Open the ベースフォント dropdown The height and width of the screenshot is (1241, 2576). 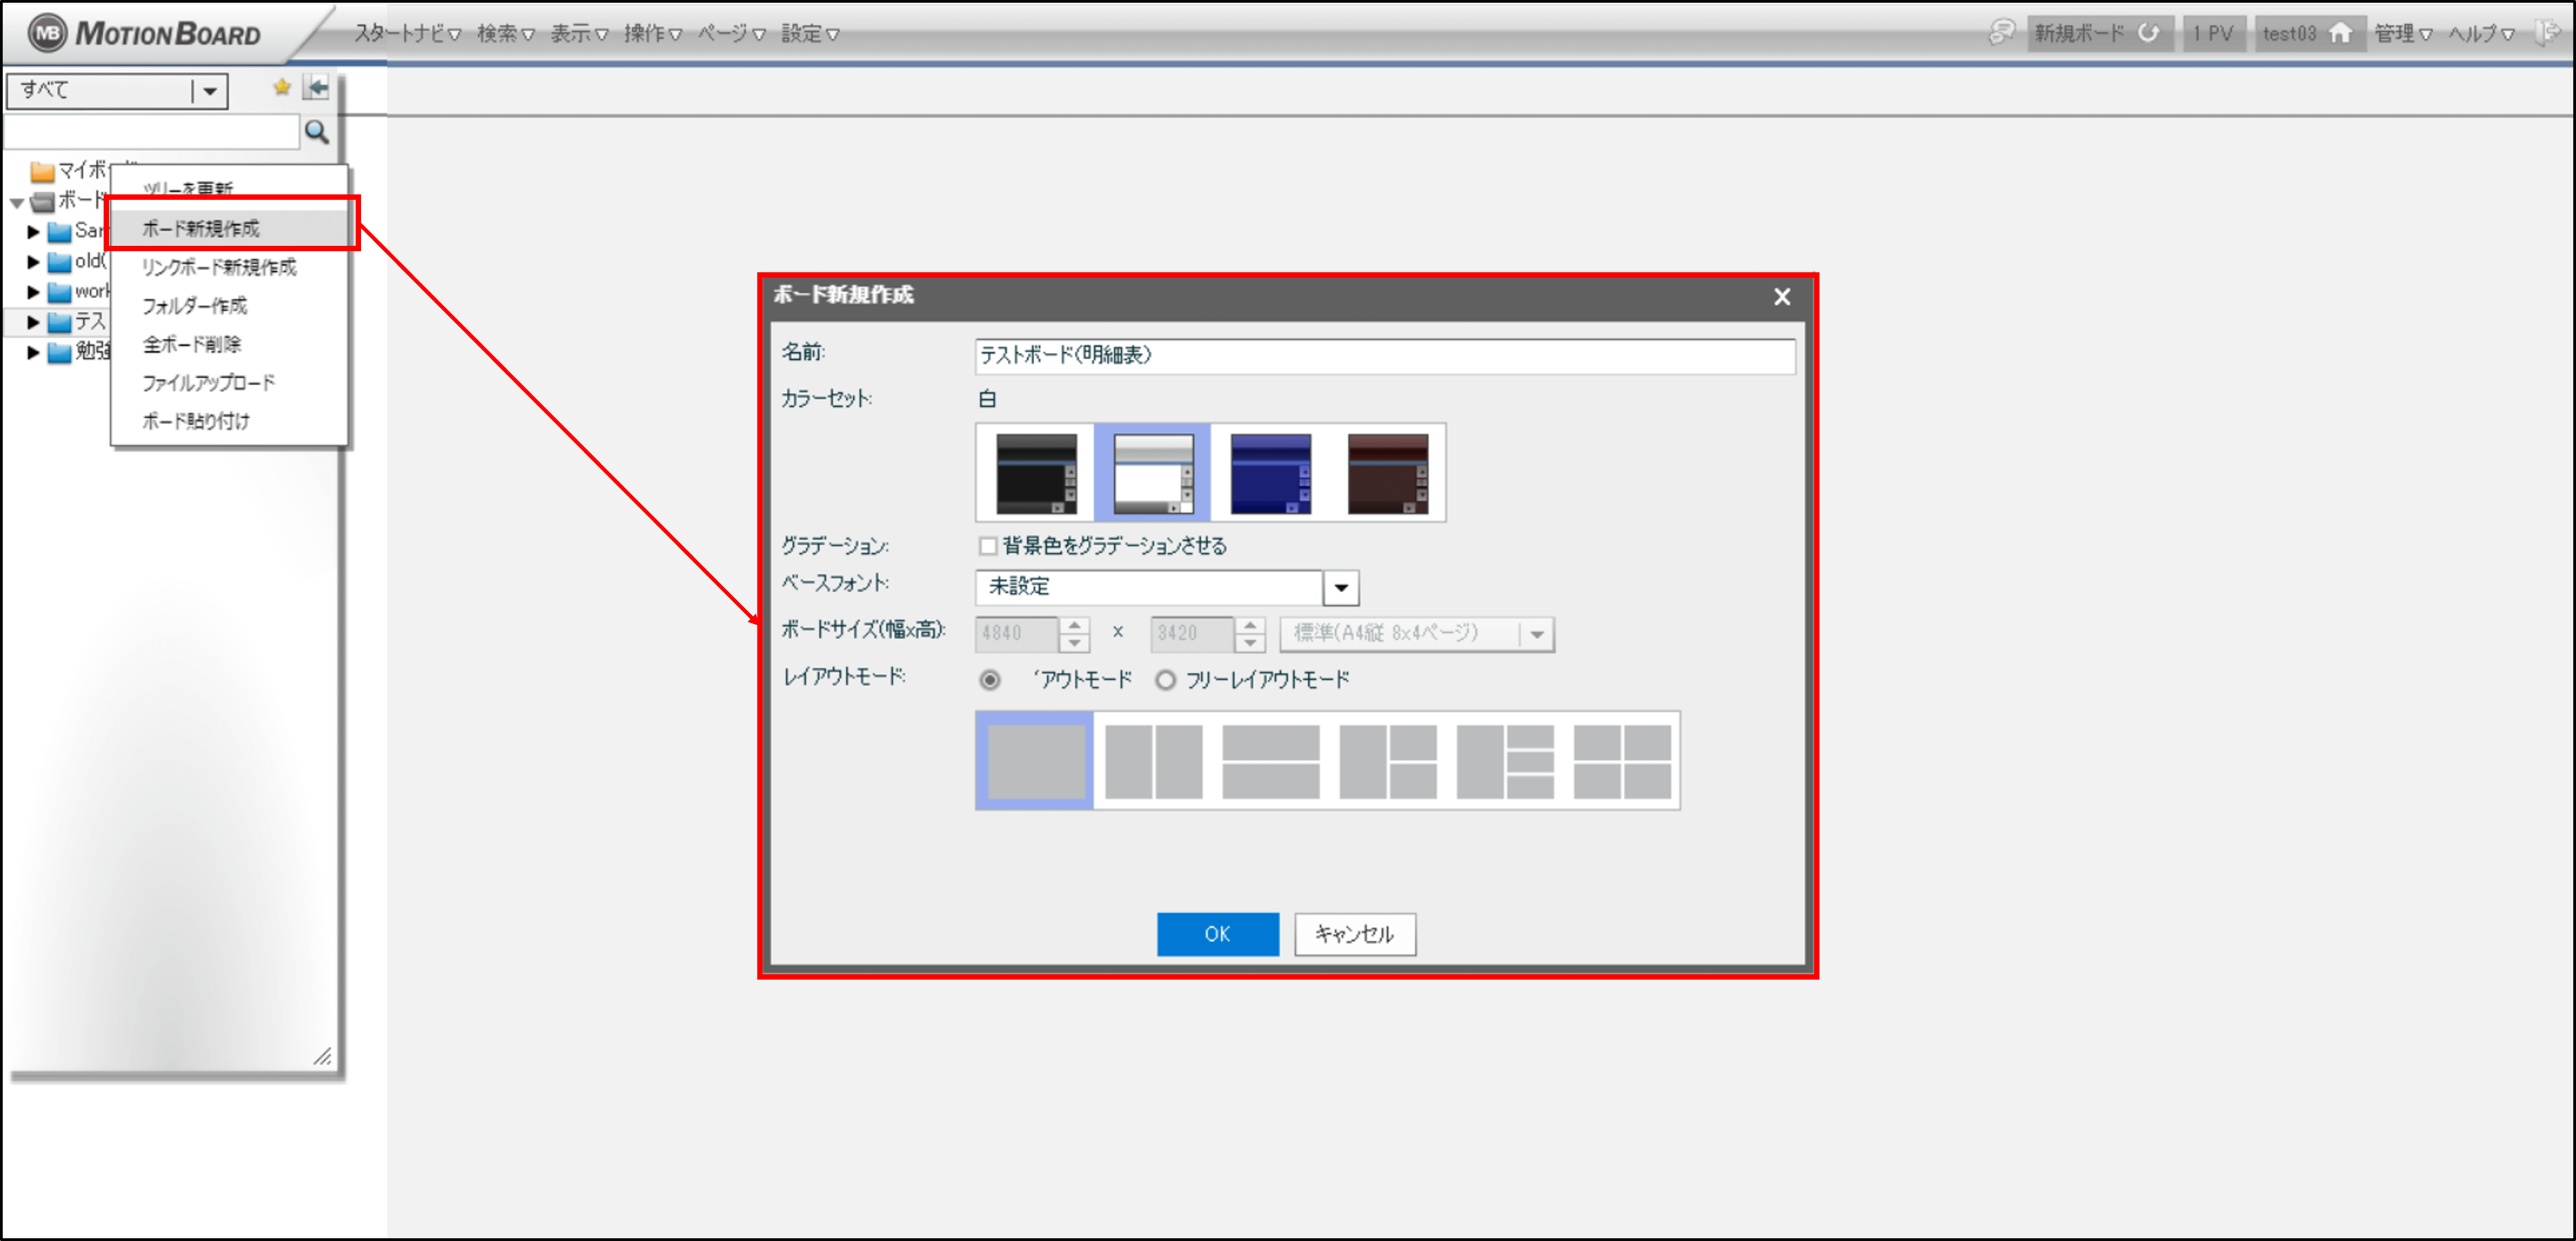click(1341, 588)
